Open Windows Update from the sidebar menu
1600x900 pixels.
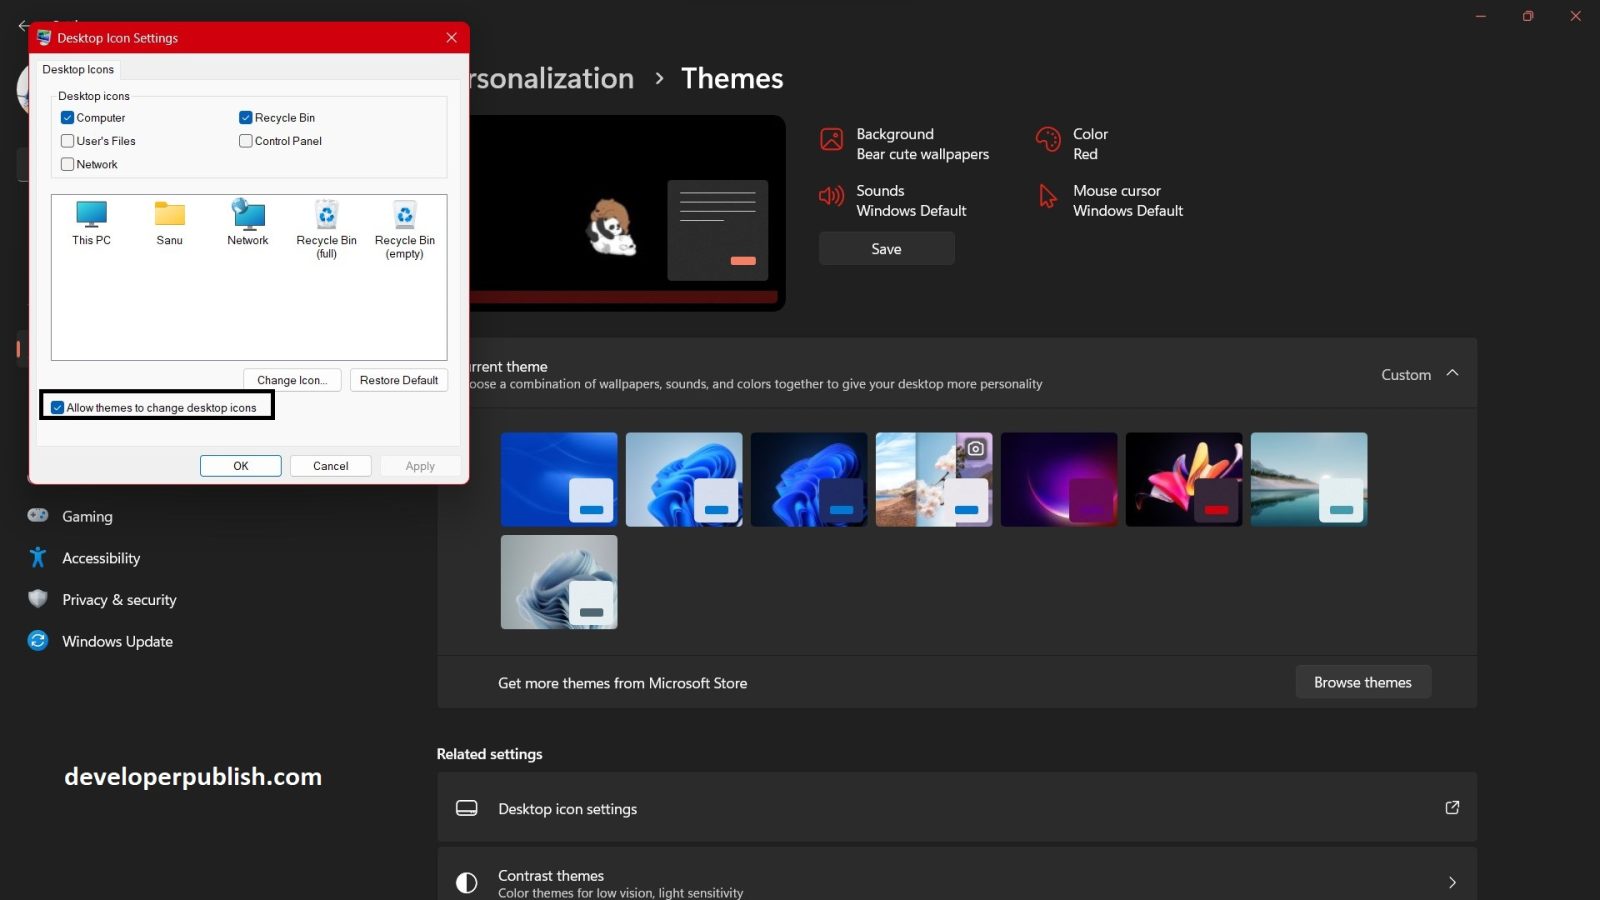click(117, 641)
